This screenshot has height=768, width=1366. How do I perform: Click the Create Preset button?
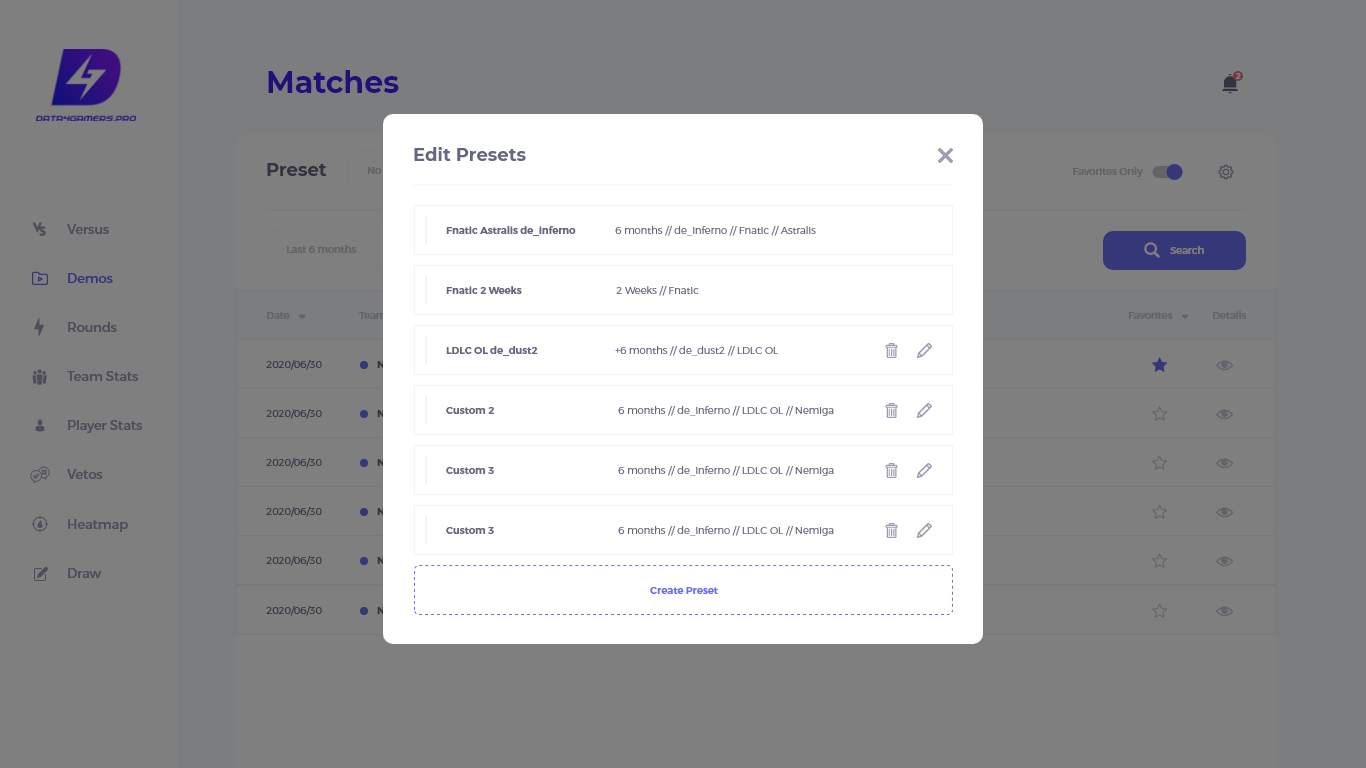683,590
